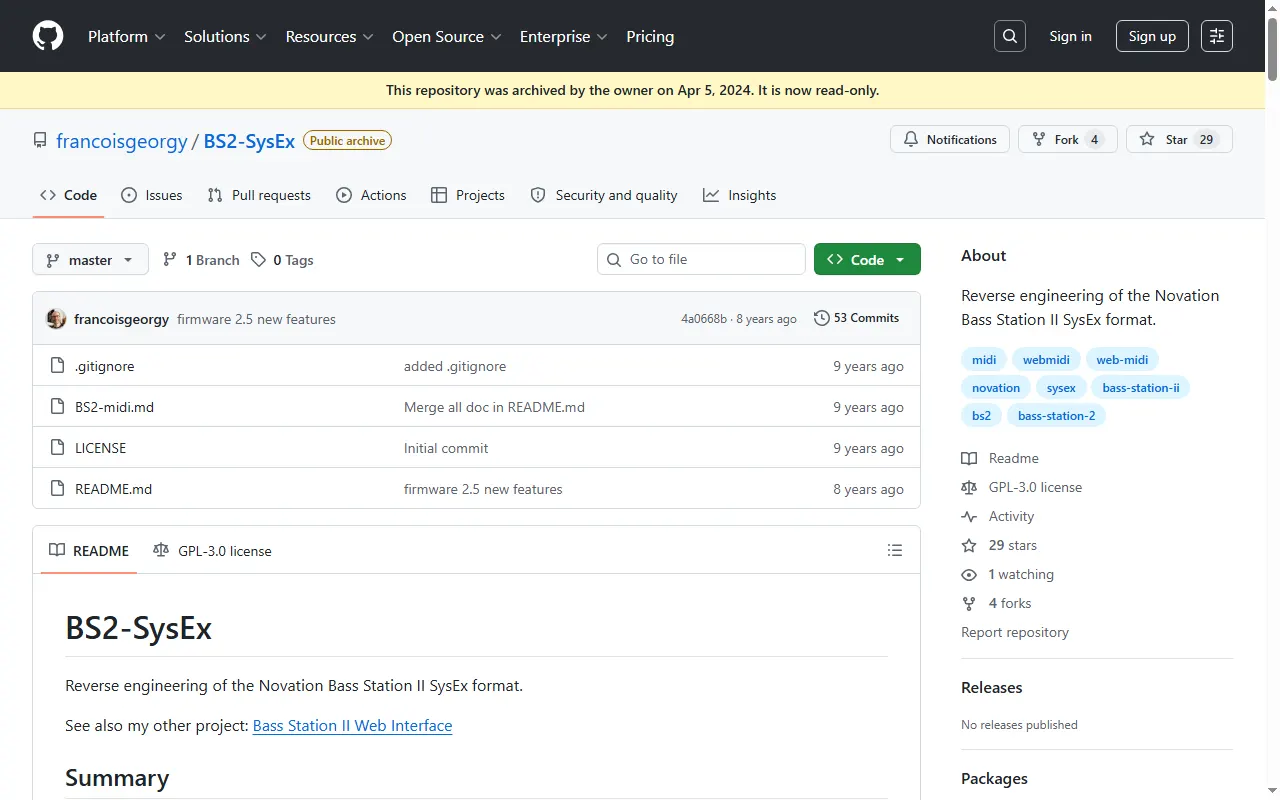The image size is (1280, 800).
Task: Focus the Go to file field
Action: (701, 259)
